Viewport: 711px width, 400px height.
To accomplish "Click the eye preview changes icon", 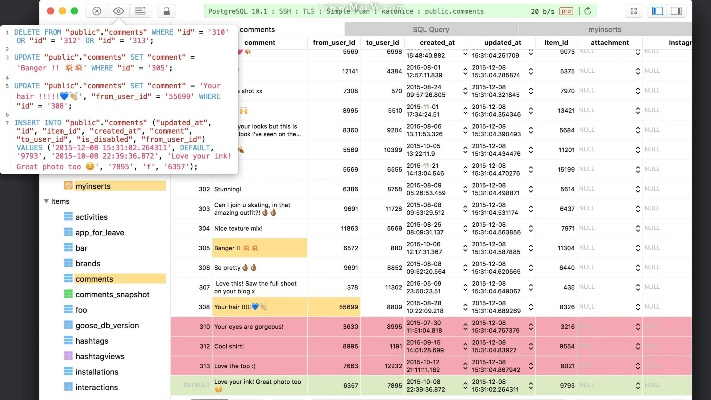I will [x=118, y=10].
